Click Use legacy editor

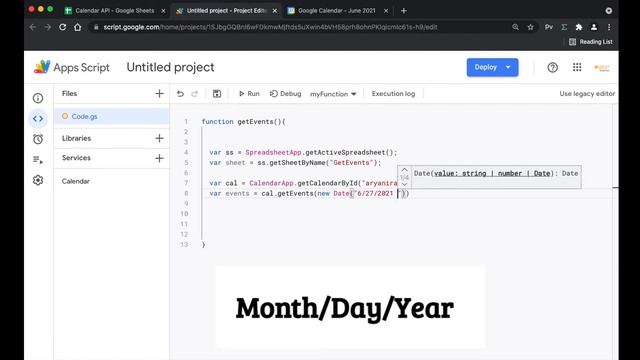587,94
